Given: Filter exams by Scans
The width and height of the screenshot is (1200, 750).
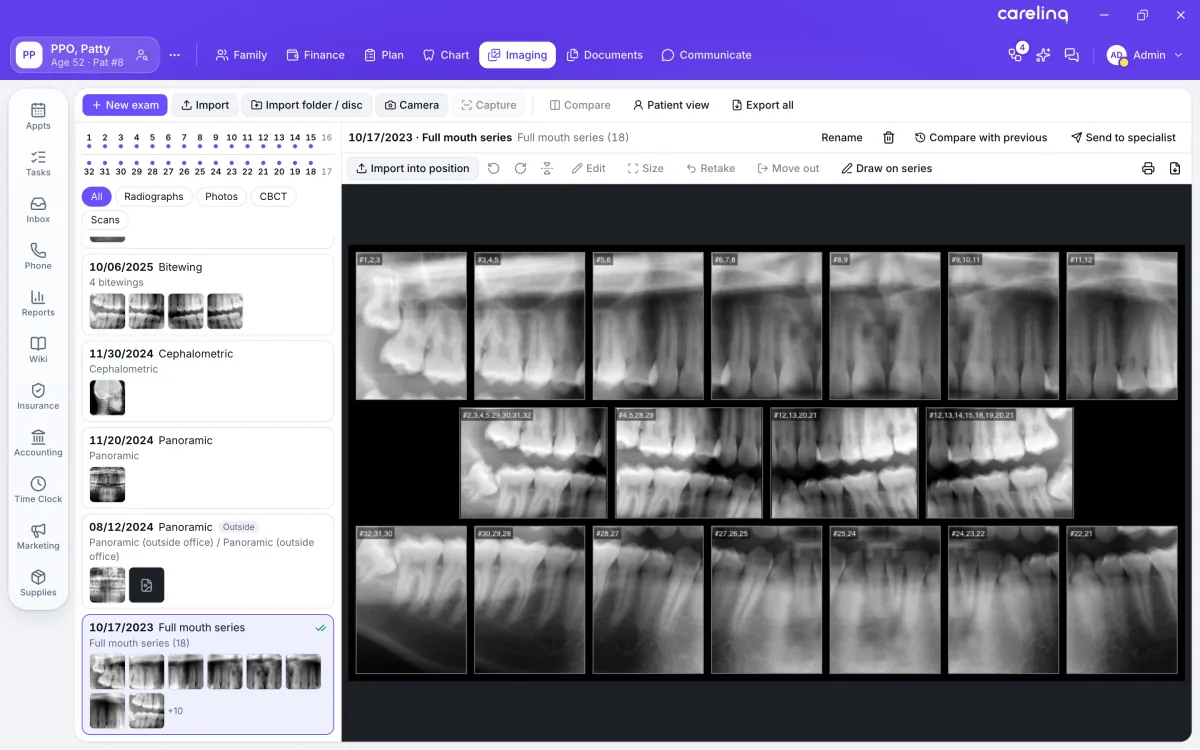Looking at the screenshot, I should pos(105,220).
